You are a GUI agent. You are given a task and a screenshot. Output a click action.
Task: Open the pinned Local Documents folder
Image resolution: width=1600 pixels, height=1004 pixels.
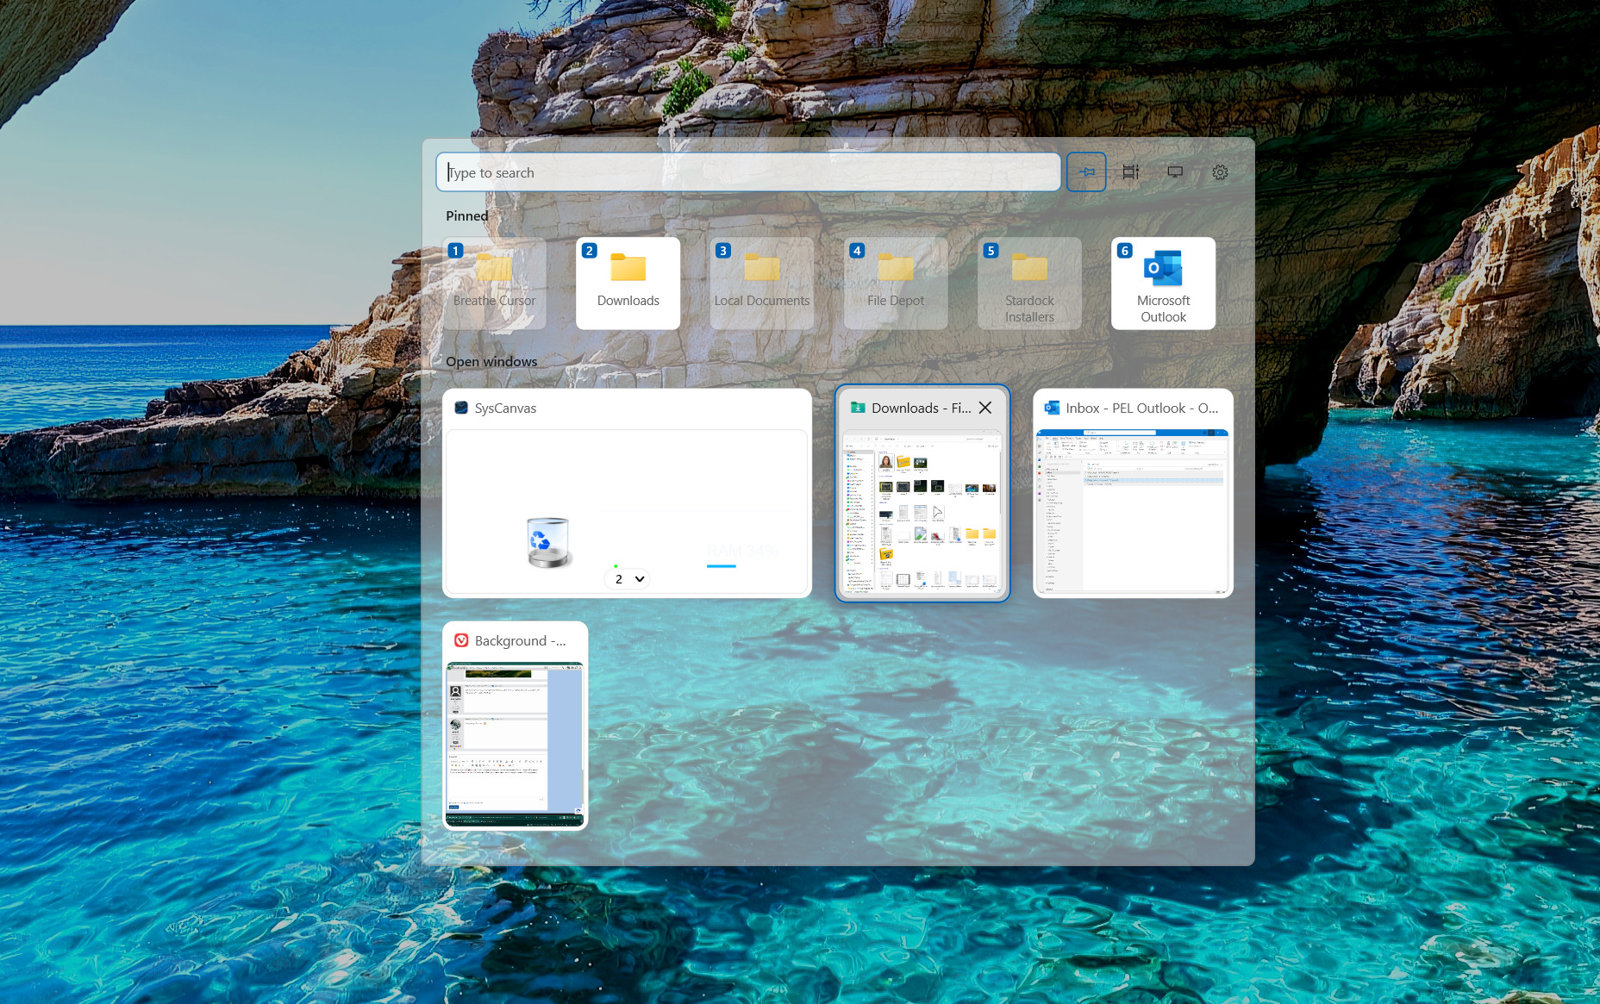pyautogui.click(x=762, y=283)
